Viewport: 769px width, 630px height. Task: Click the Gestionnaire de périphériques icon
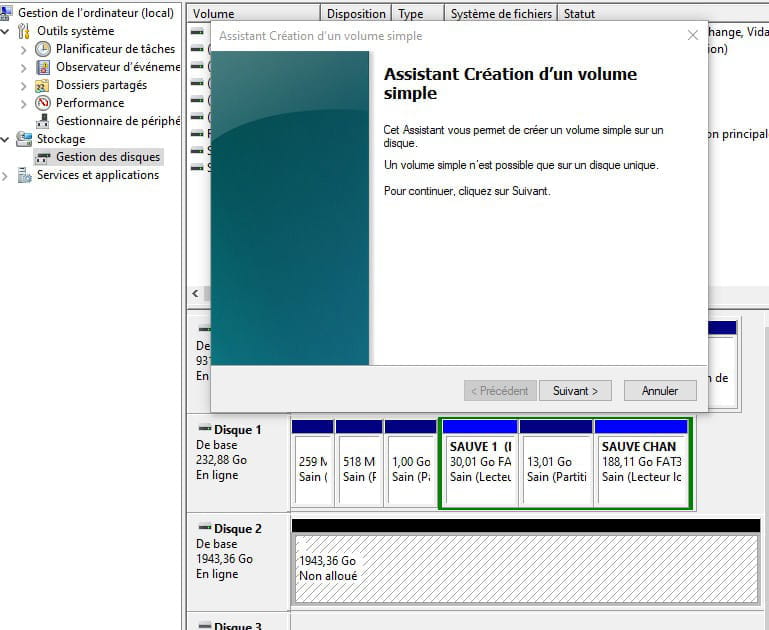tap(43, 121)
